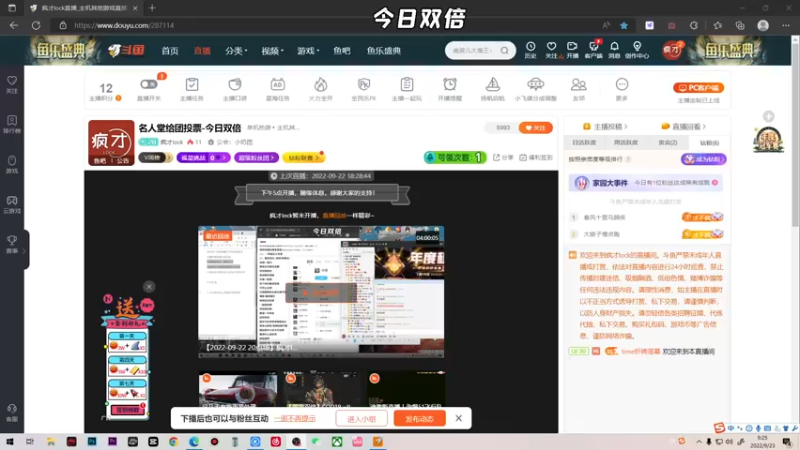Open 鱼吧 in the navigation bar
The height and width of the screenshot is (450, 800).
pos(342,51)
